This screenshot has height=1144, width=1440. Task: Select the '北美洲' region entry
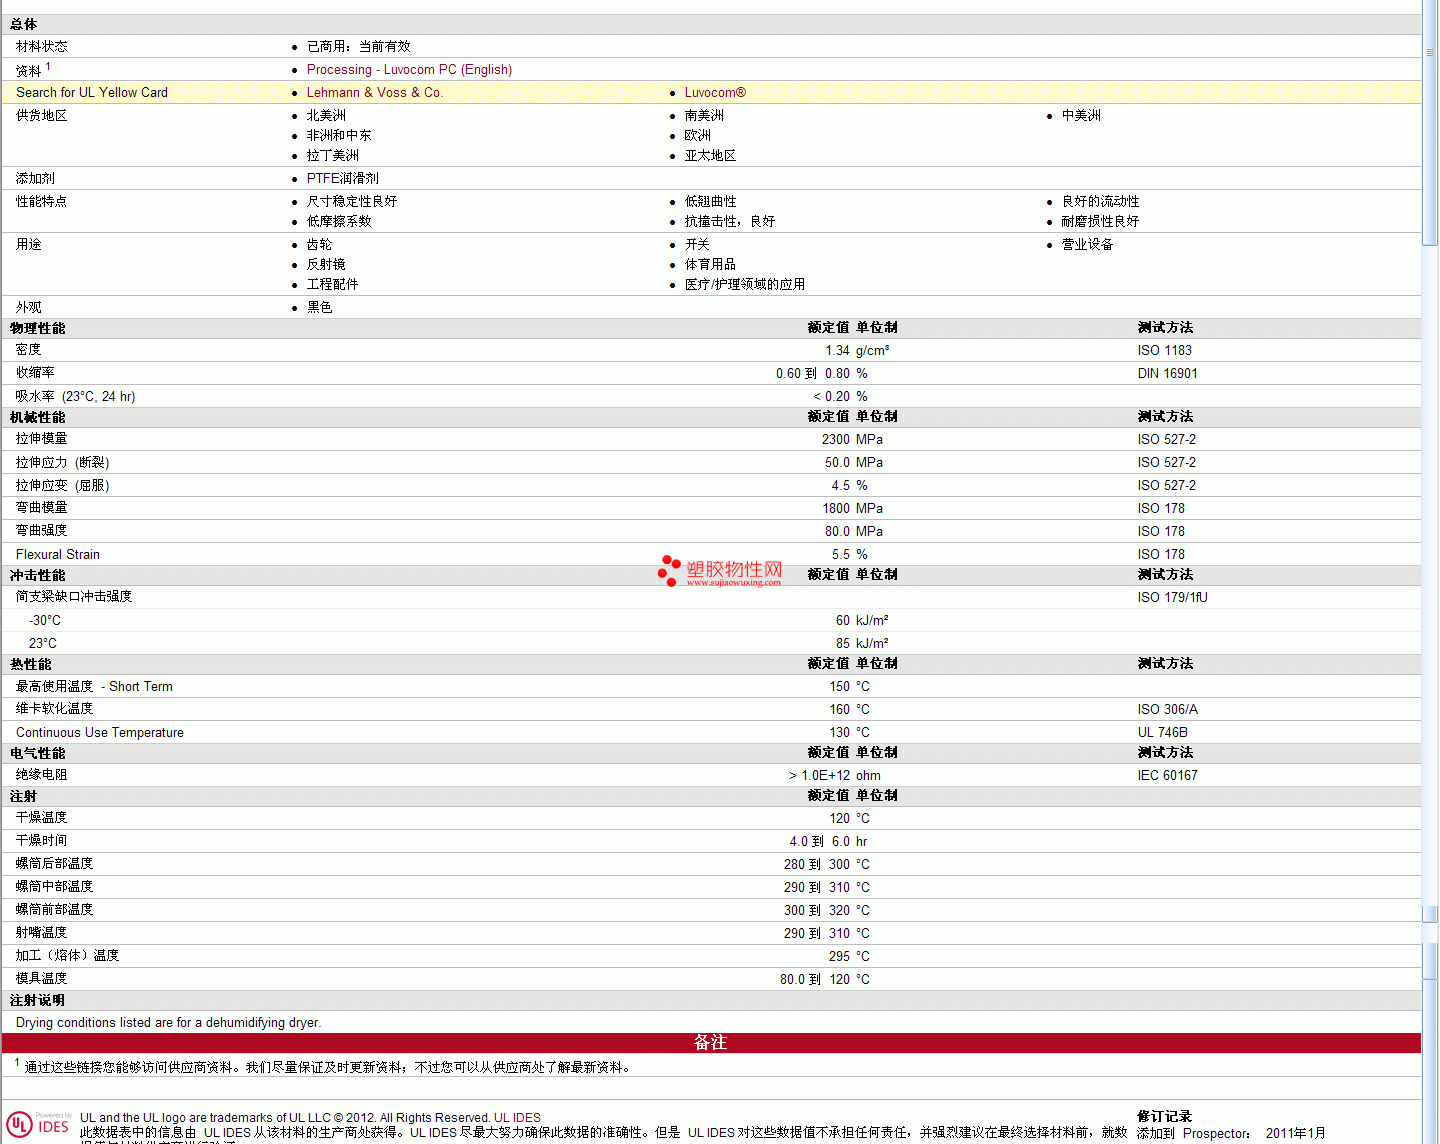point(326,115)
